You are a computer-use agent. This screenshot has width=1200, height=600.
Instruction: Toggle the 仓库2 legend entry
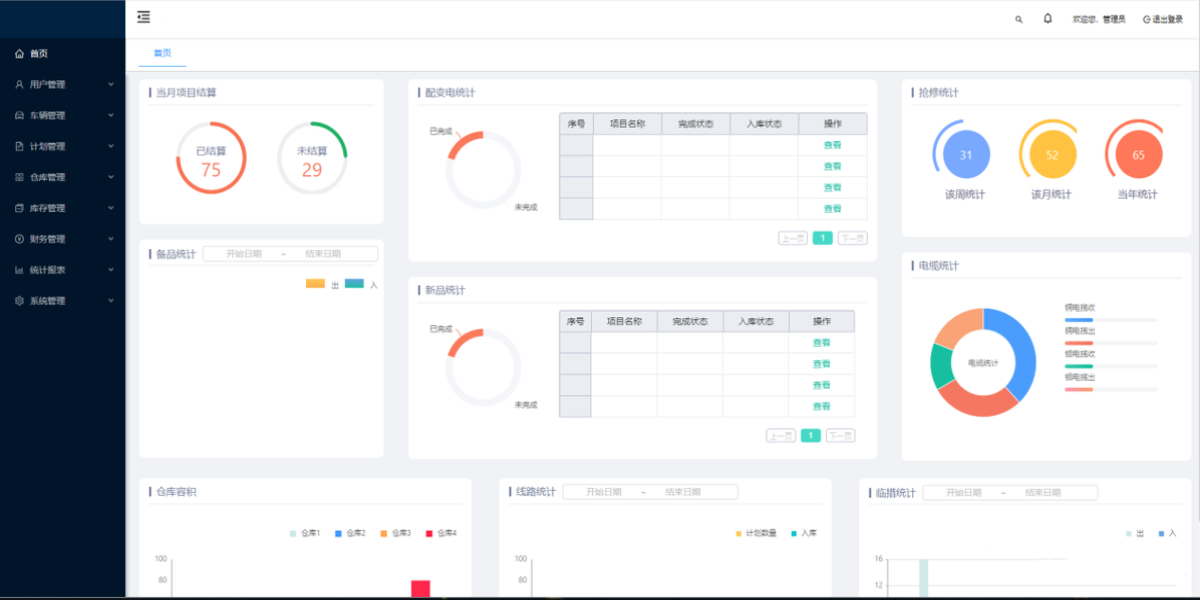tap(350, 533)
